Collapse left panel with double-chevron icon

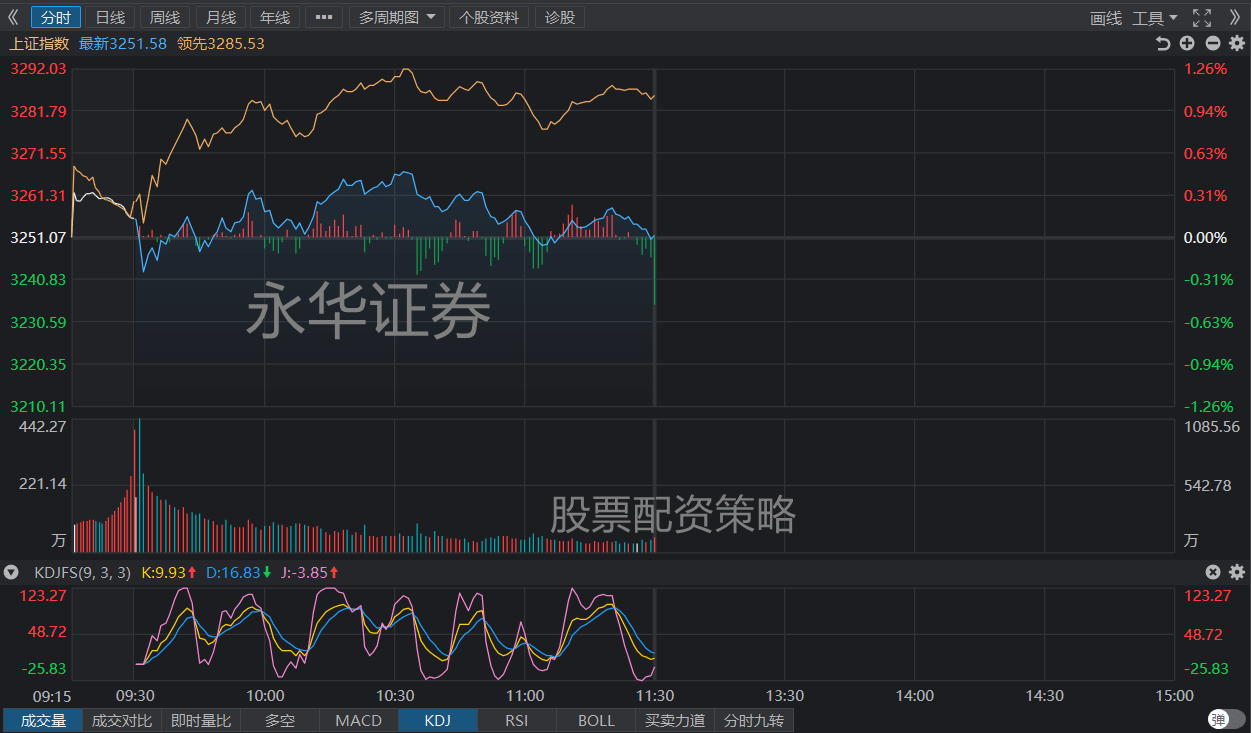[13, 17]
